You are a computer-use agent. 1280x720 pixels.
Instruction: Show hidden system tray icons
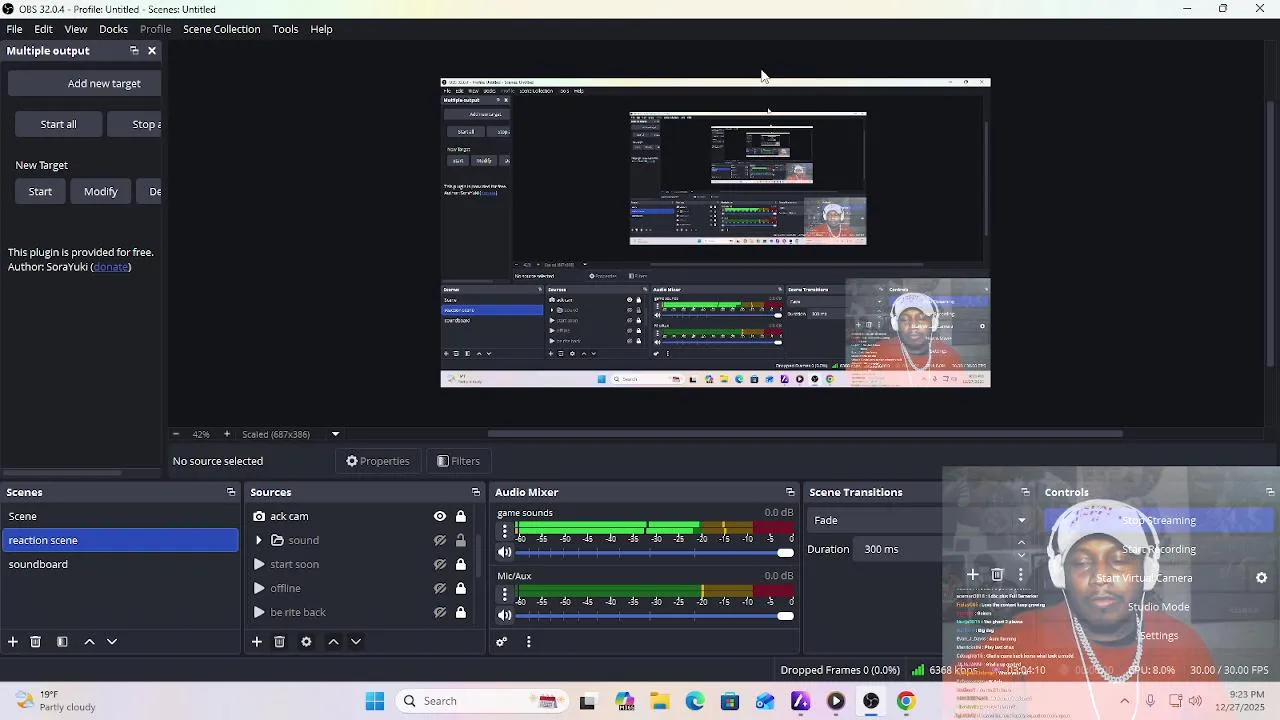tap(1124, 702)
